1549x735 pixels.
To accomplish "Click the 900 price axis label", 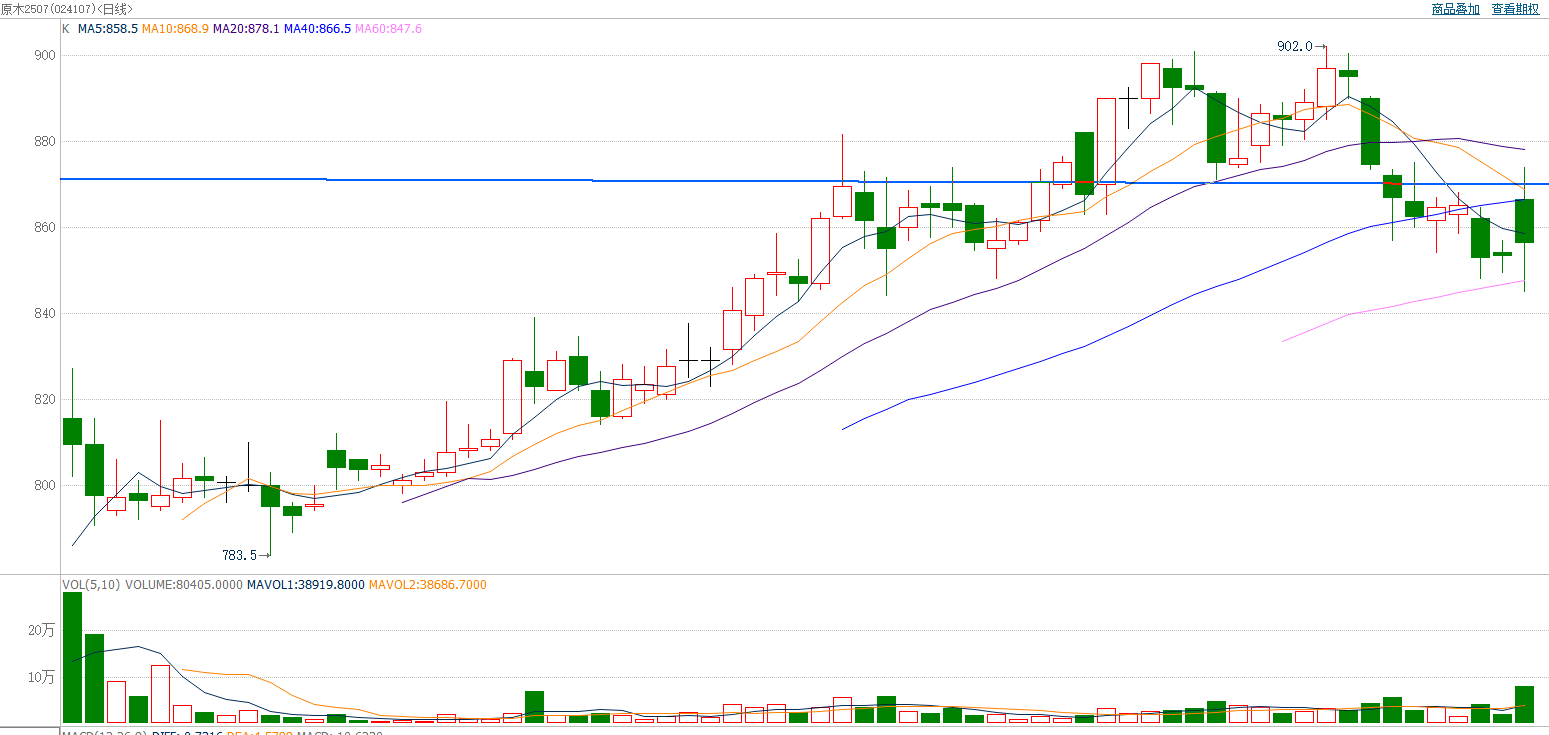I will click(x=44, y=56).
